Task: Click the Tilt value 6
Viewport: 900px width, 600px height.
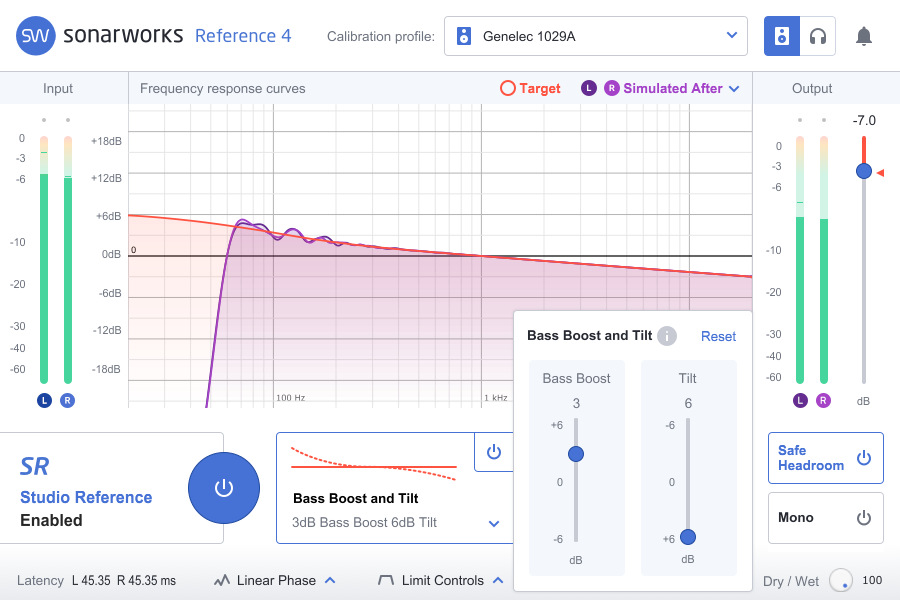Action: [x=688, y=404]
